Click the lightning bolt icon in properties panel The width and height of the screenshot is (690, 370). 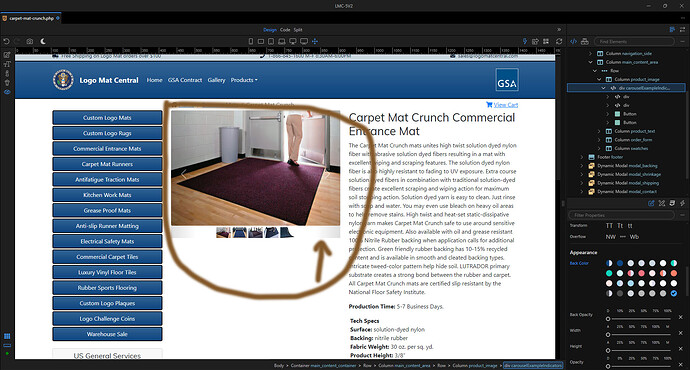pyautogui.click(x=682, y=203)
